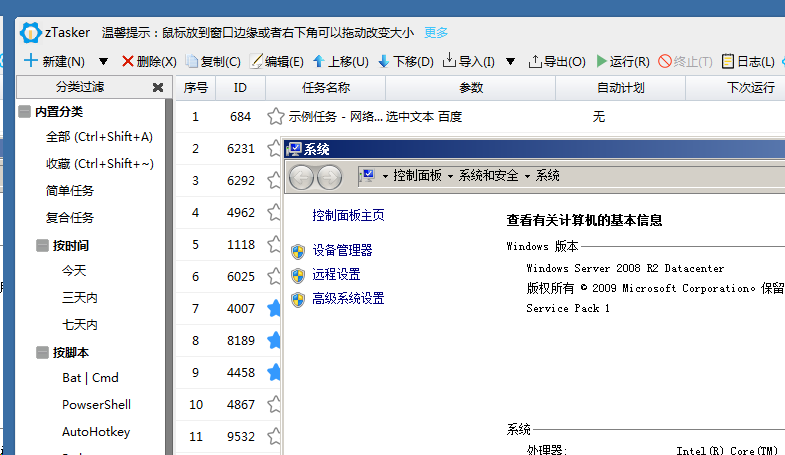Stop the task with 终止(T)
This screenshot has height=455, width=785.
pos(685,61)
